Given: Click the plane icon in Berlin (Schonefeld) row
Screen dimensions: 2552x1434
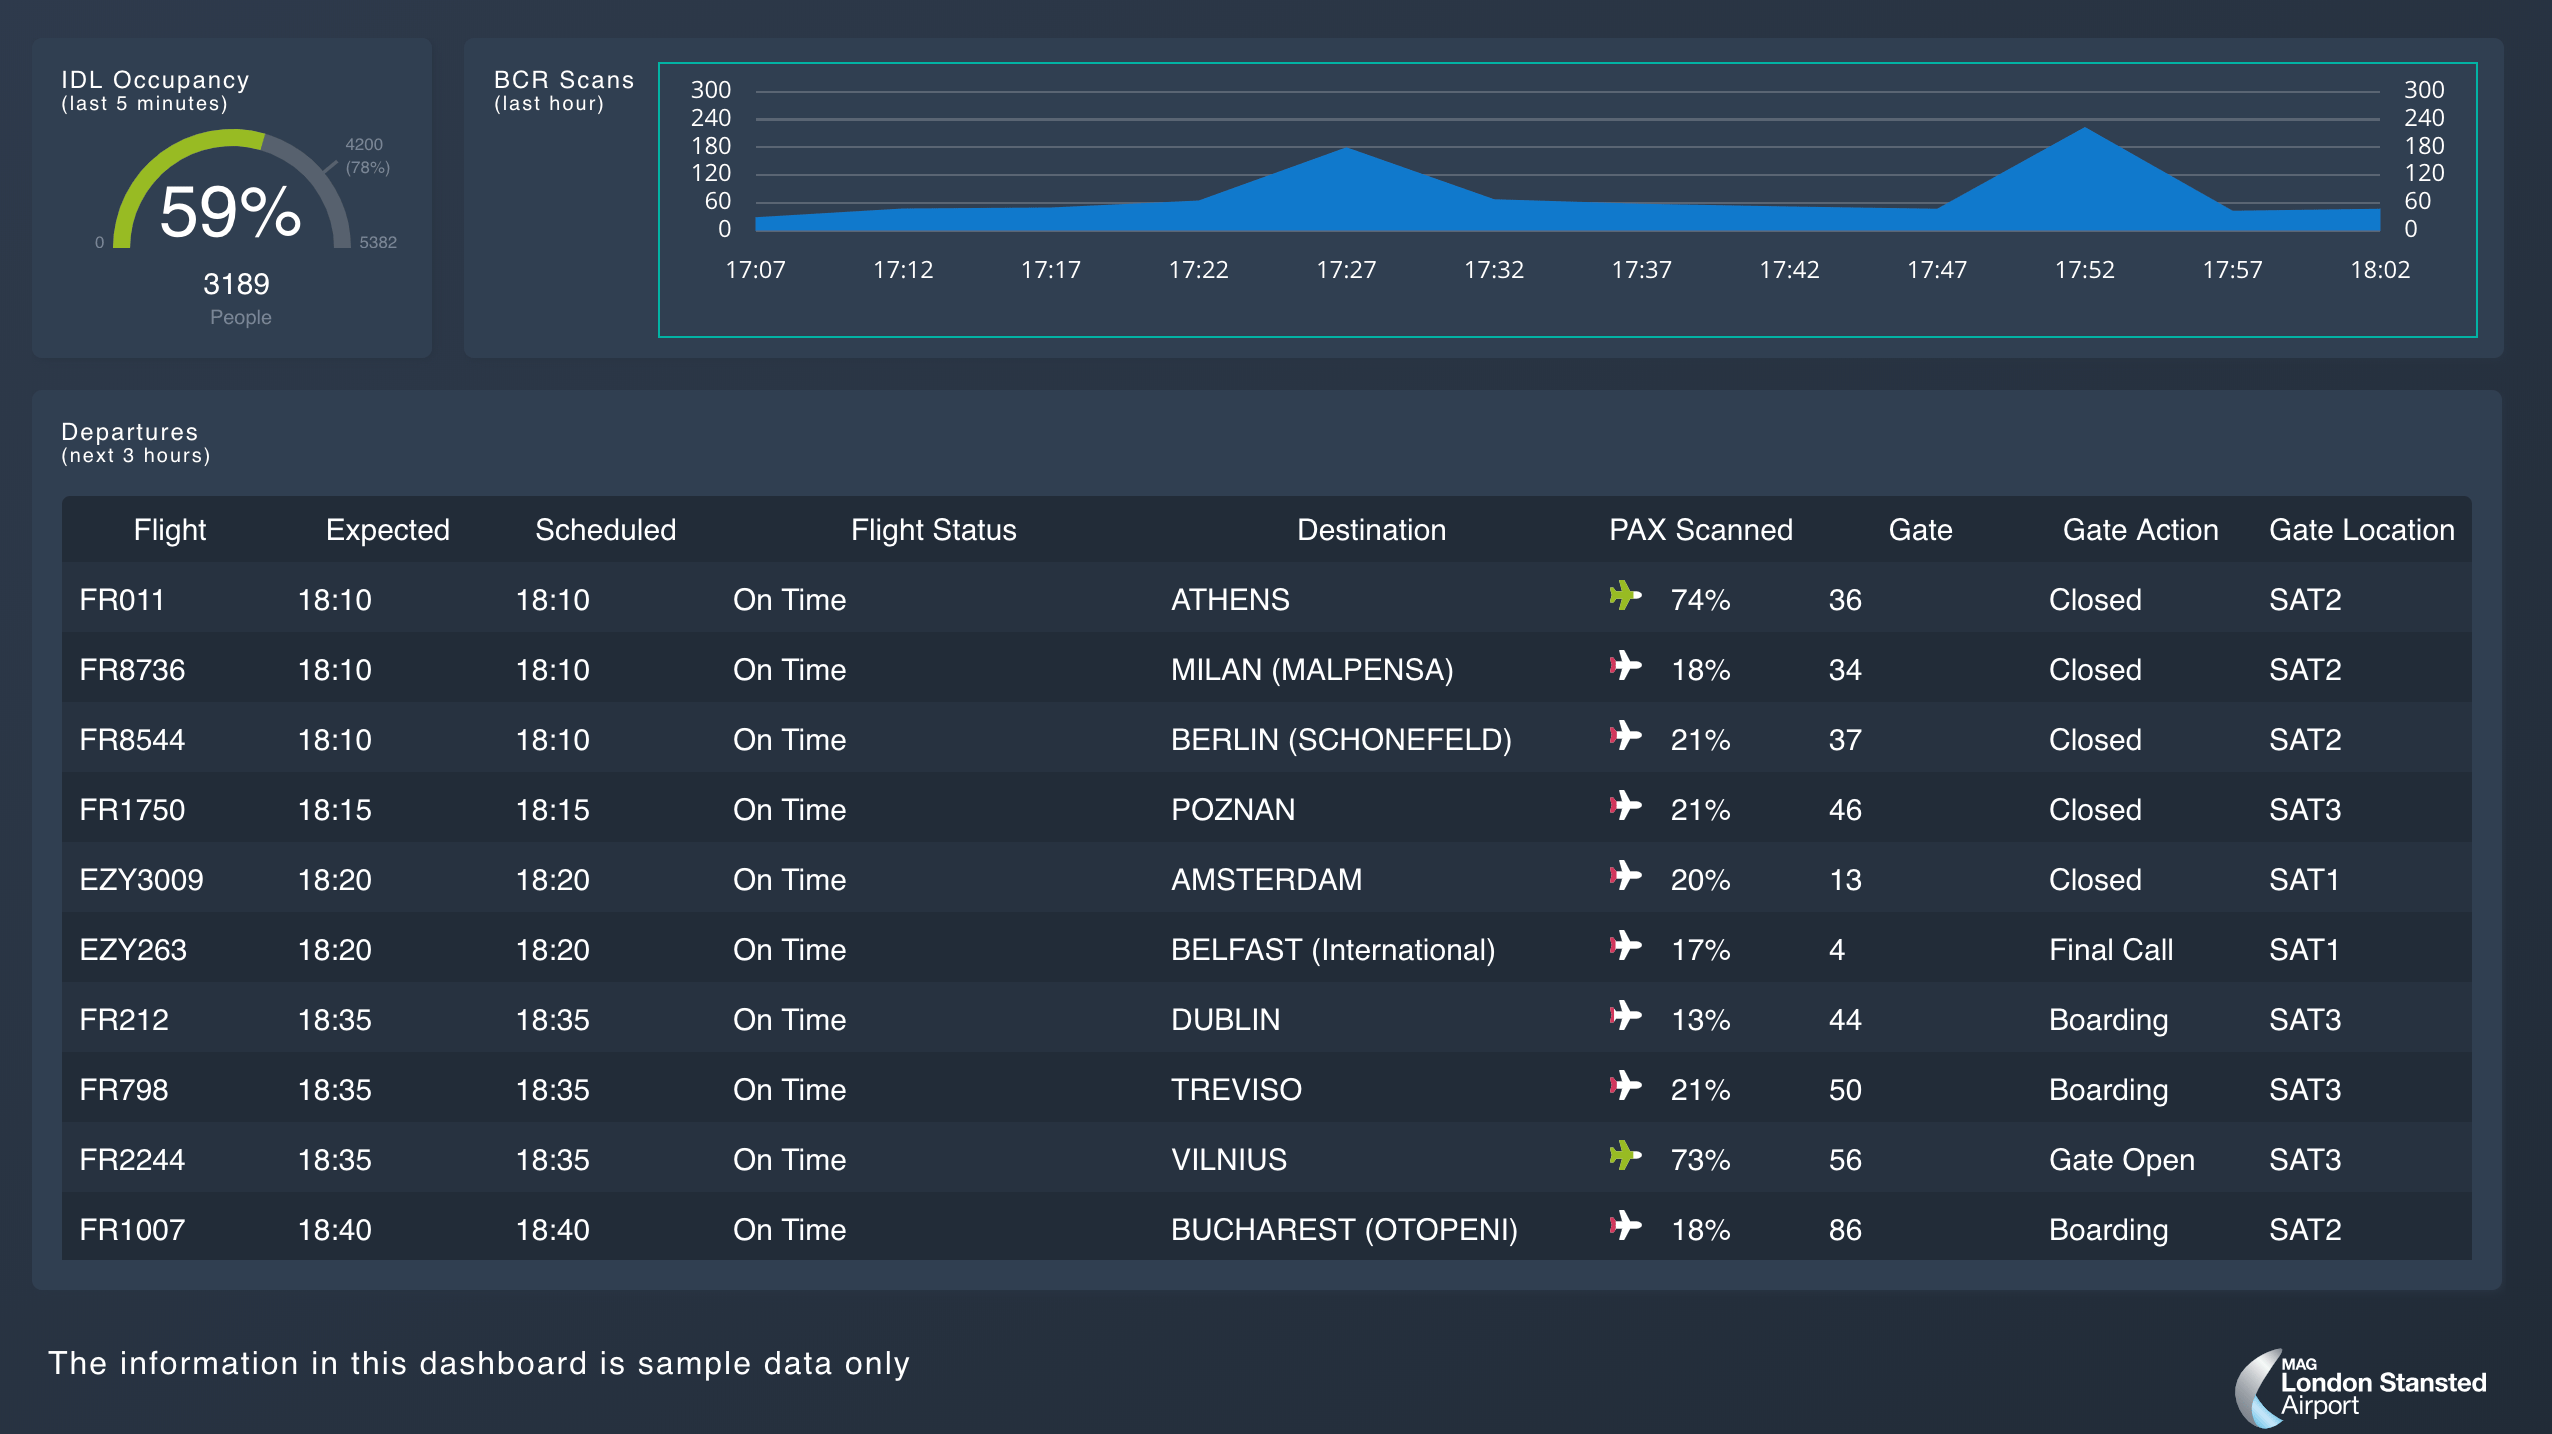Looking at the screenshot, I should click(1625, 736).
